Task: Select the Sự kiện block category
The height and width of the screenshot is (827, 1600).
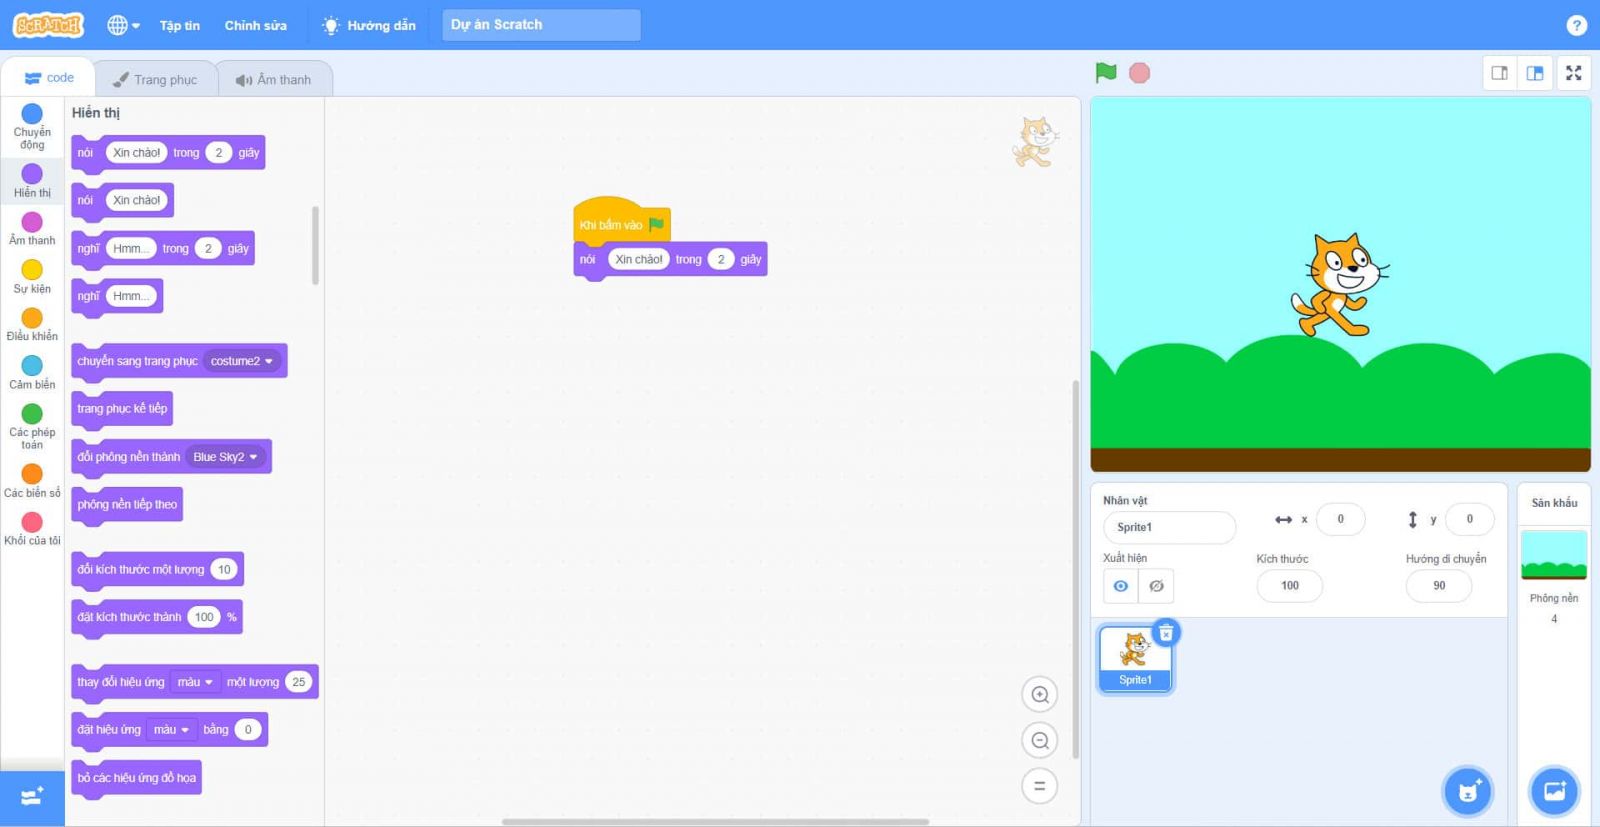Action: click(32, 277)
